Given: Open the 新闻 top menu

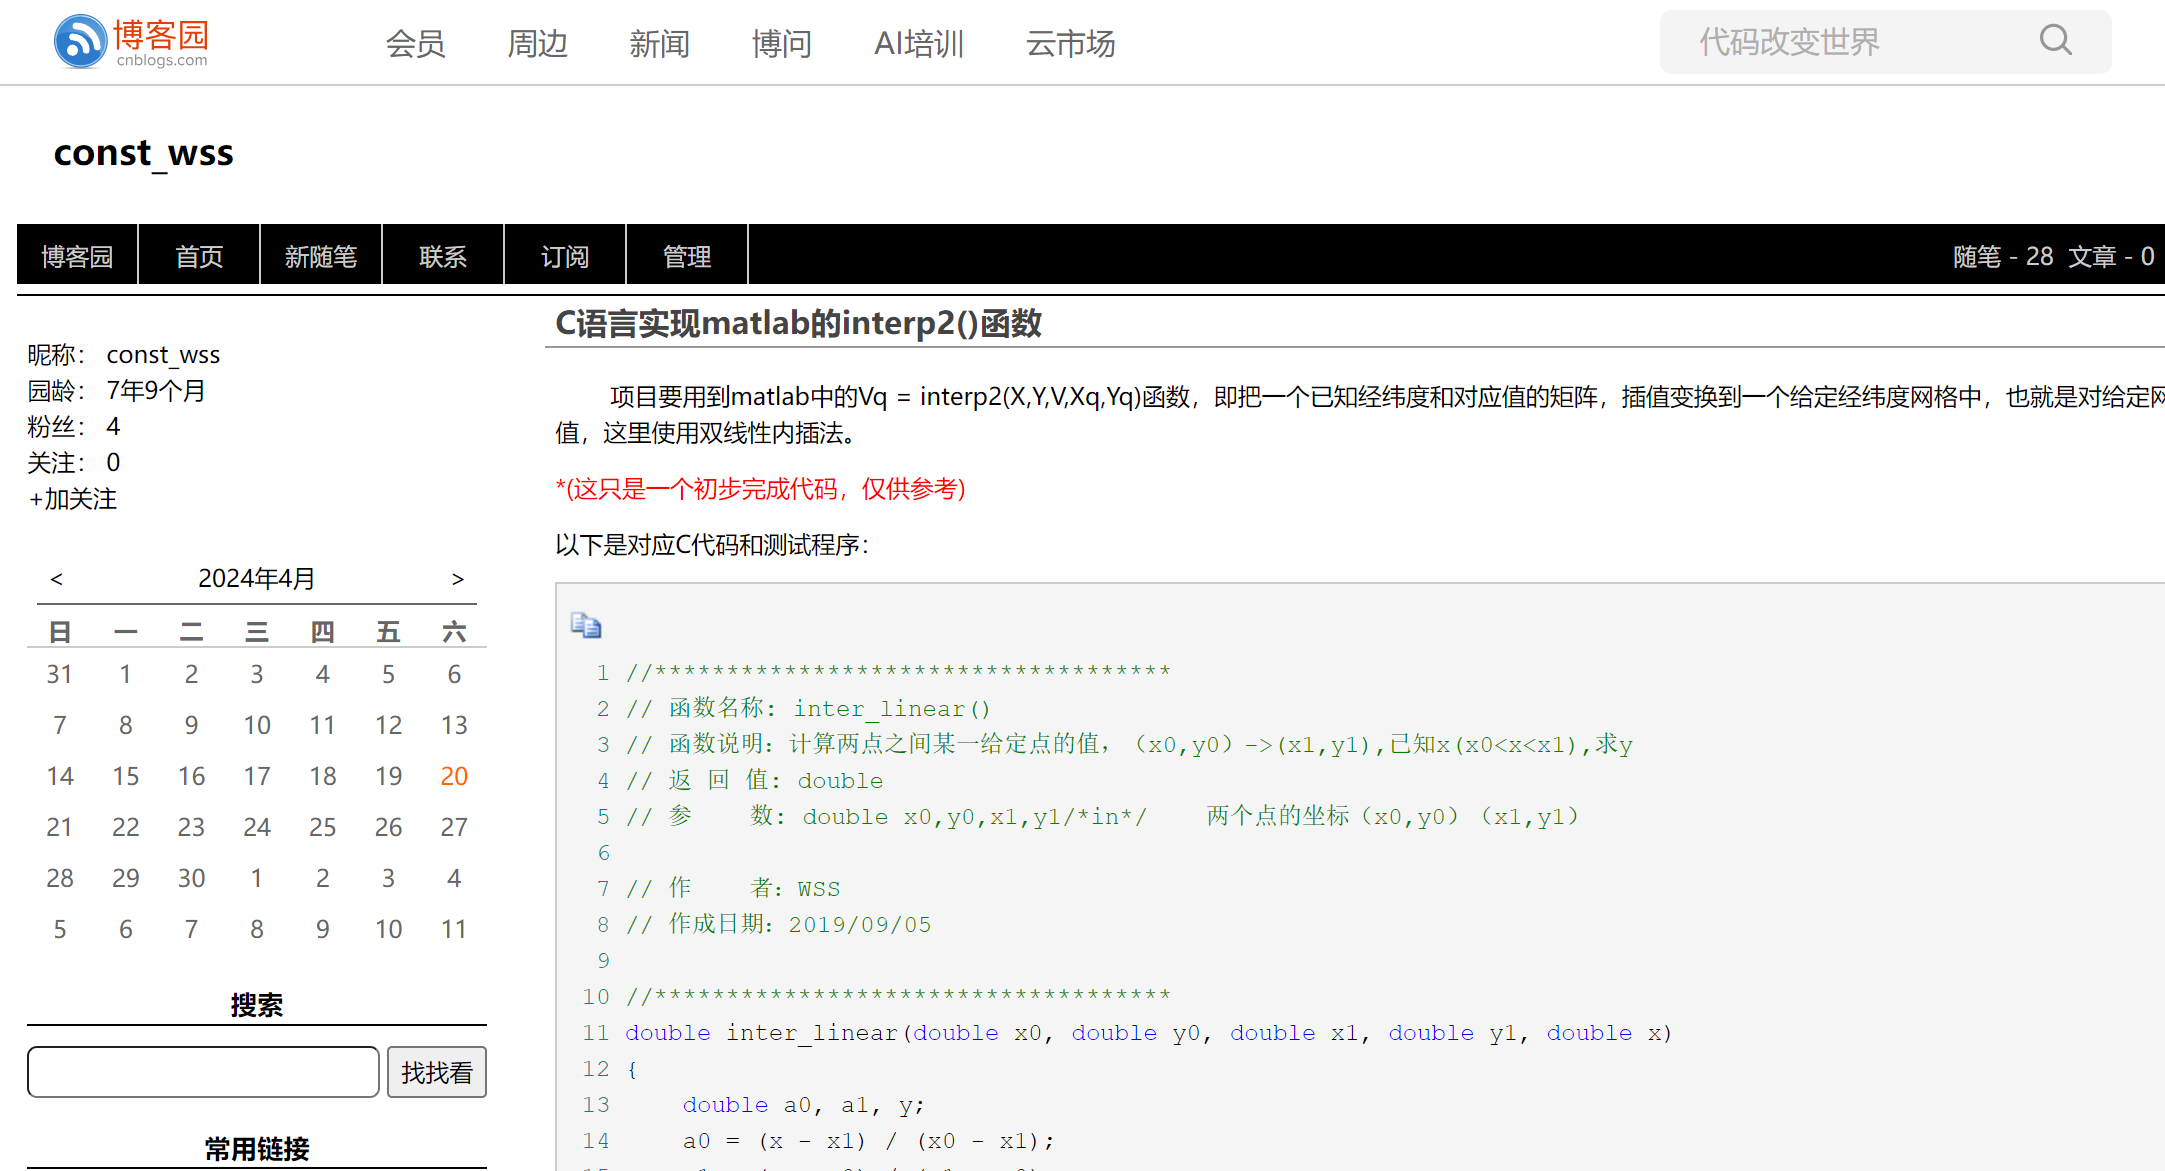Looking at the screenshot, I should point(659,43).
